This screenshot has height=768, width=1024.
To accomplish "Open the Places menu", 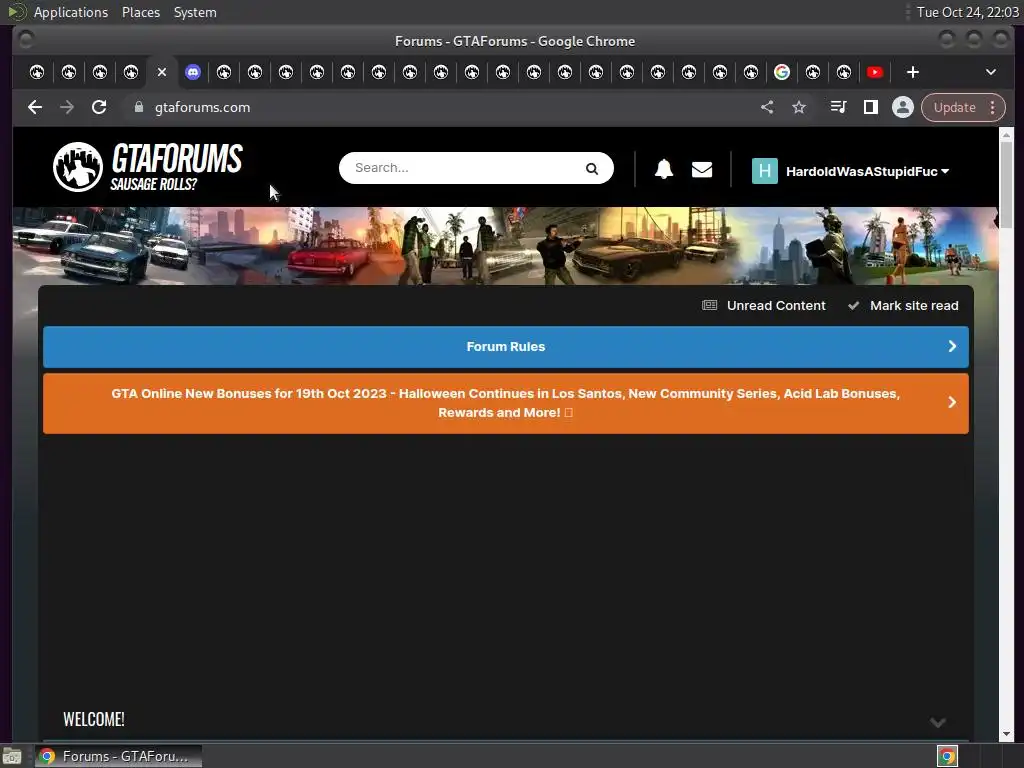I will point(141,12).
